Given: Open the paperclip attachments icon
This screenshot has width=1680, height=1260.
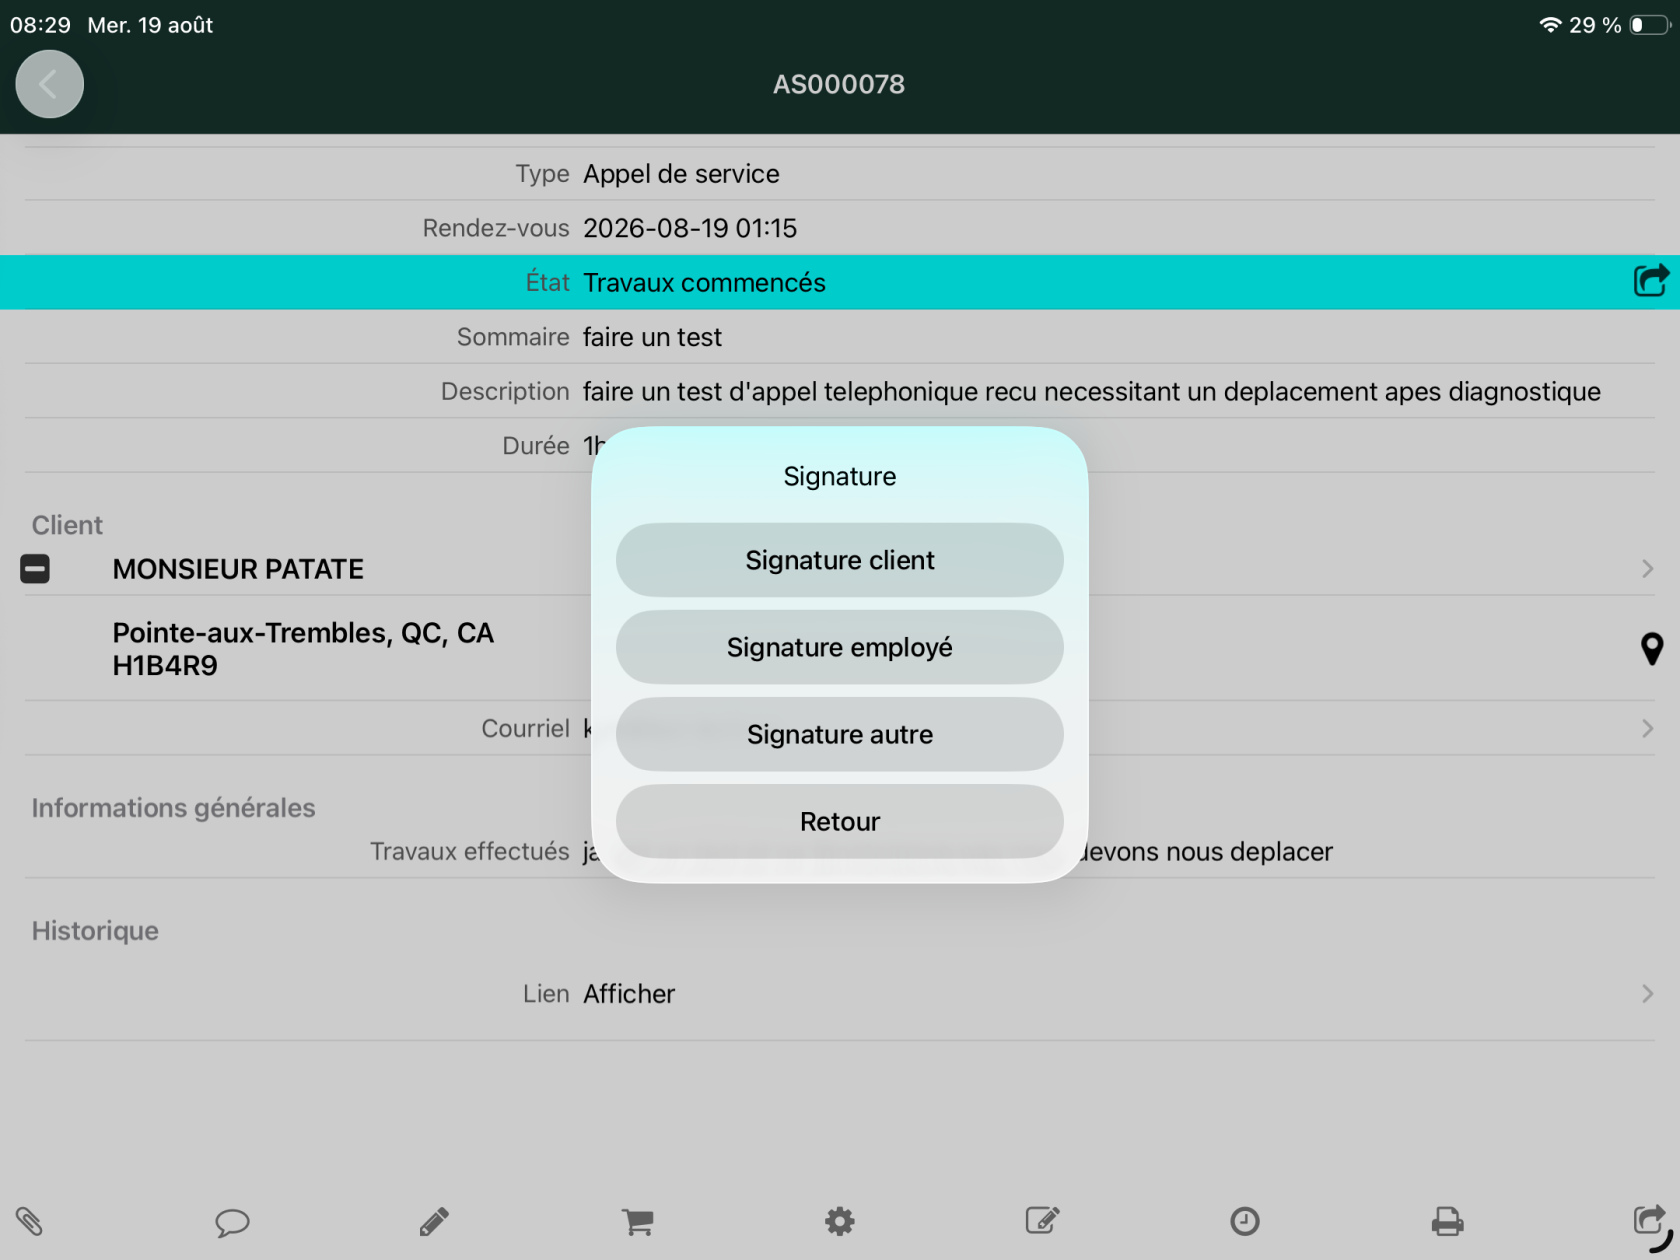Looking at the screenshot, I should point(29,1221).
